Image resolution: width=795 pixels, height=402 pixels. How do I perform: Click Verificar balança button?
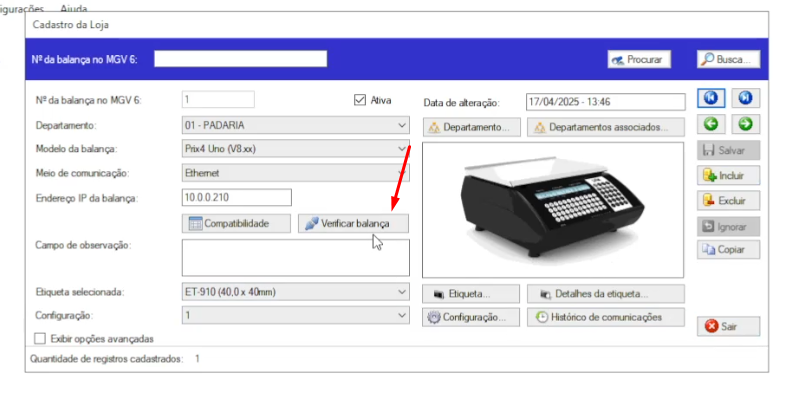pos(353,223)
